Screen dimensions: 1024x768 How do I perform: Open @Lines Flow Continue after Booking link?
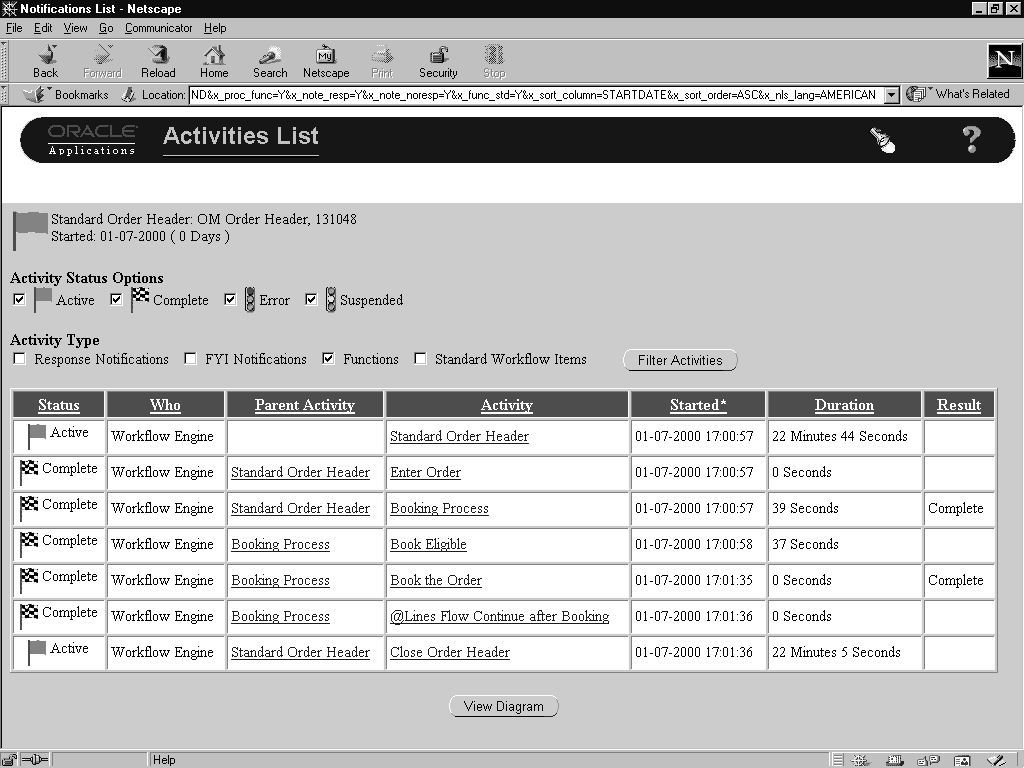pyautogui.click(x=500, y=616)
